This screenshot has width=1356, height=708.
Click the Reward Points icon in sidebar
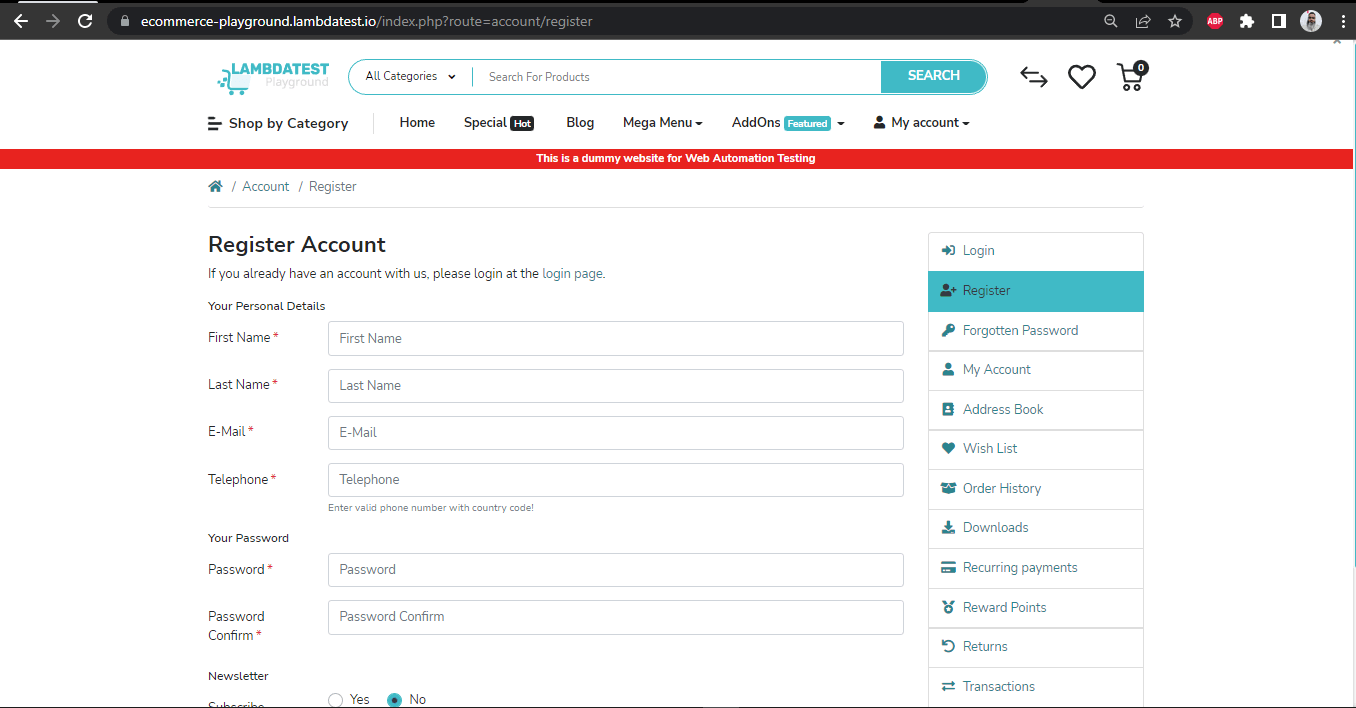tap(948, 607)
